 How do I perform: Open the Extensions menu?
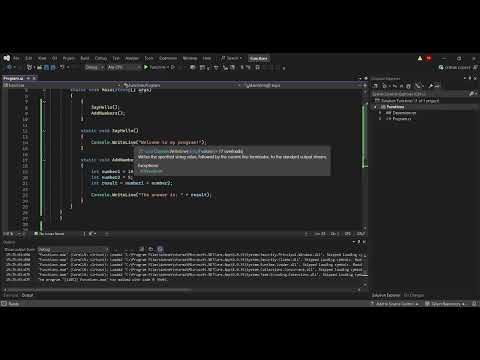168,58
